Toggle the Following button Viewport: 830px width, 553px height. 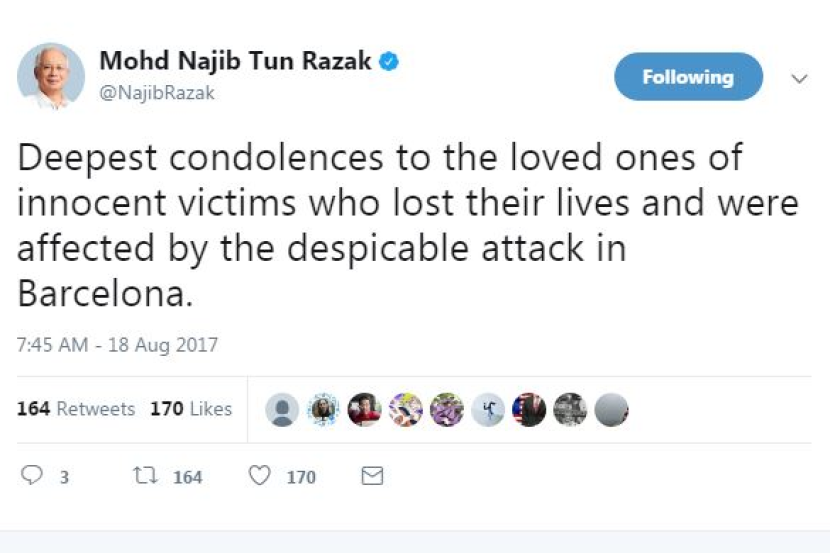(x=688, y=77)
